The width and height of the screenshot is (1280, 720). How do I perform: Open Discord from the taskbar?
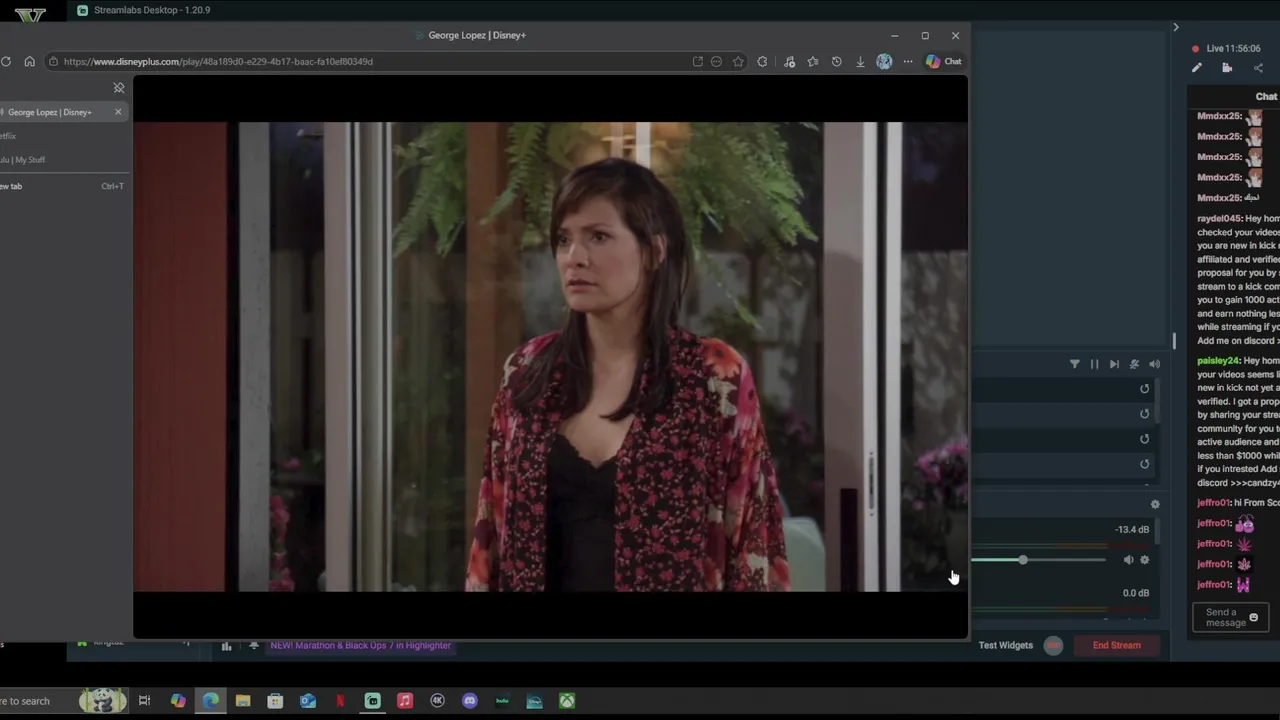(470, 701)
